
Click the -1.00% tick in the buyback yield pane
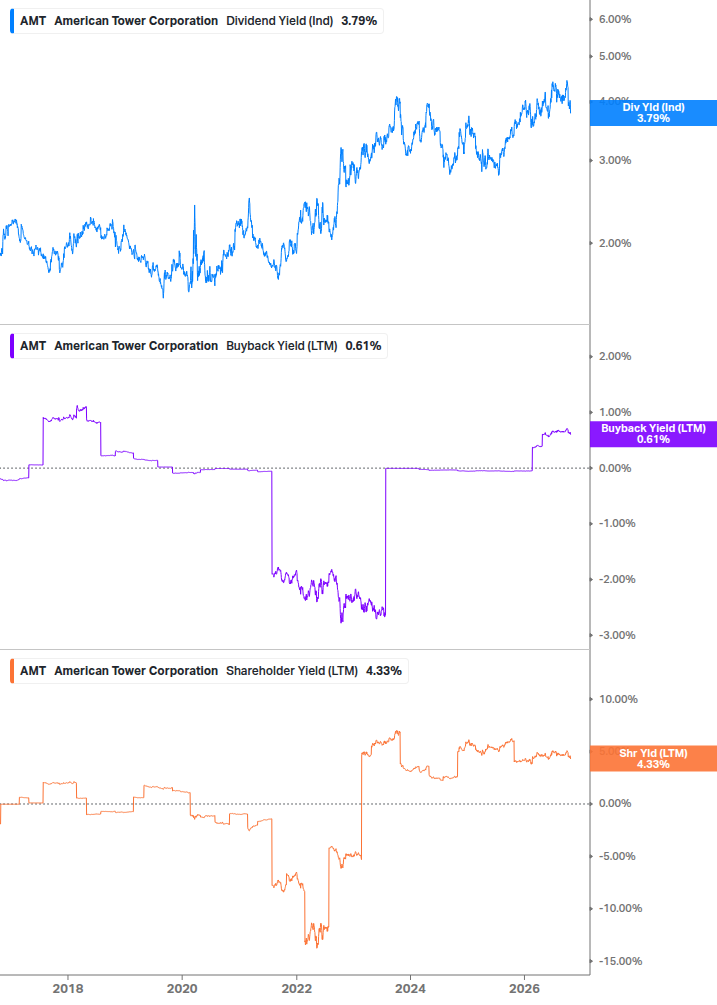(617, 523)
